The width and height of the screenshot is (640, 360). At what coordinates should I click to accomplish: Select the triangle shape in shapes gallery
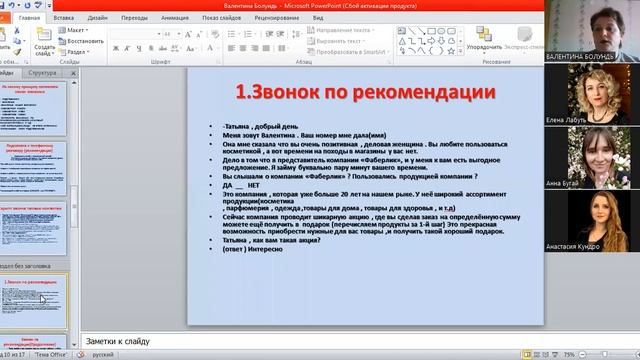click(402, 41)
